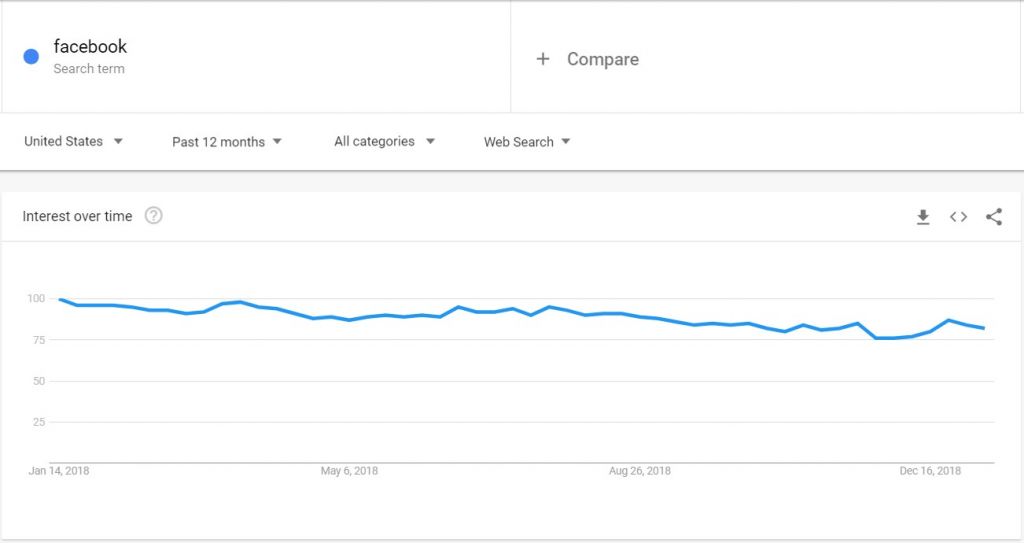Click the plus icon beside Compare
This screenshot has height=543, width=1024.
[543, 59]
